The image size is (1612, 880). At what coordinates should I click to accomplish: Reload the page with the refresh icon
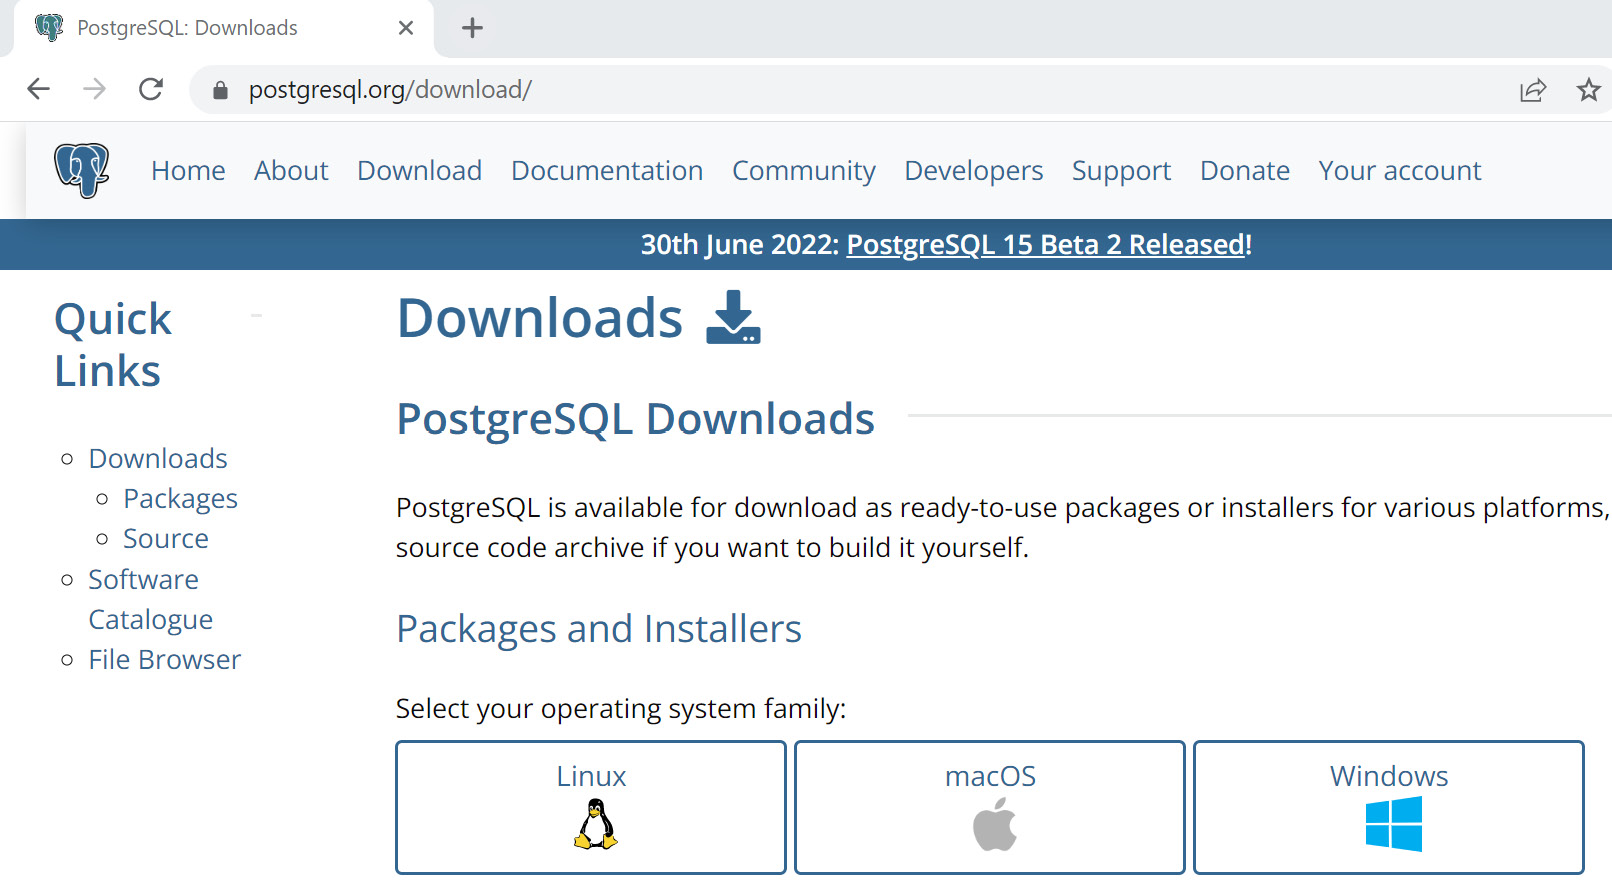coord(151,89)
